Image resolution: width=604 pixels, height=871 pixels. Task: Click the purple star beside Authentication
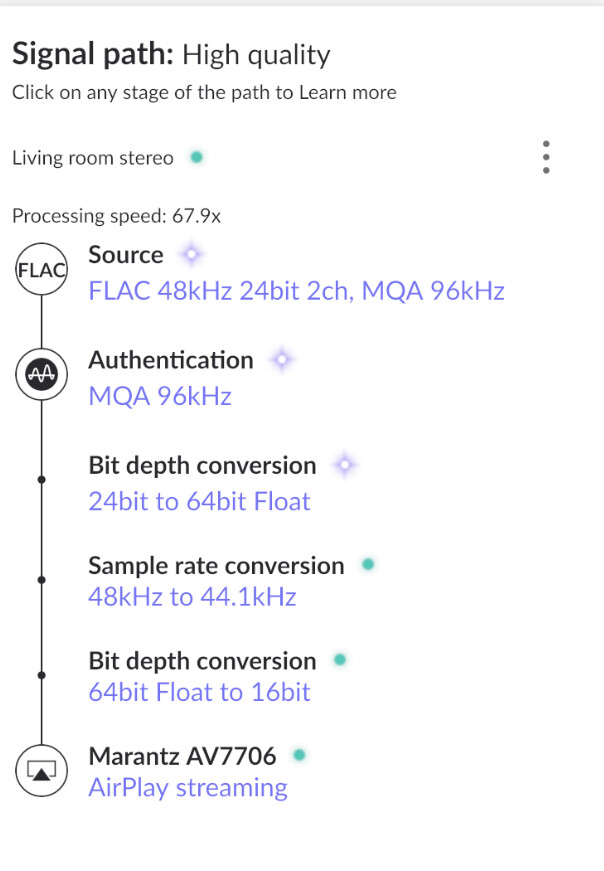(x=282, y=360)
